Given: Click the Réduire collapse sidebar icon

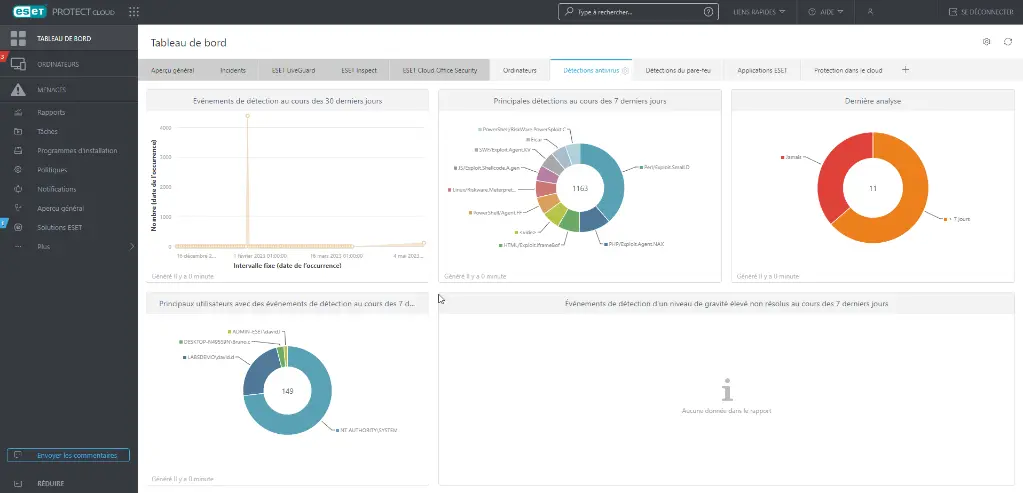Looking at the screenshot, I should (18, 484).
